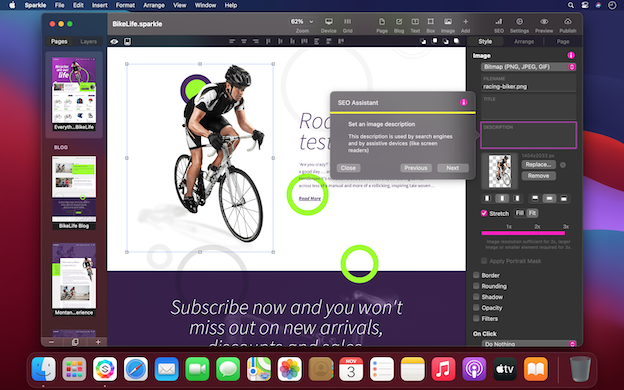Click Previous in SEO Assistant

(416, 168)
